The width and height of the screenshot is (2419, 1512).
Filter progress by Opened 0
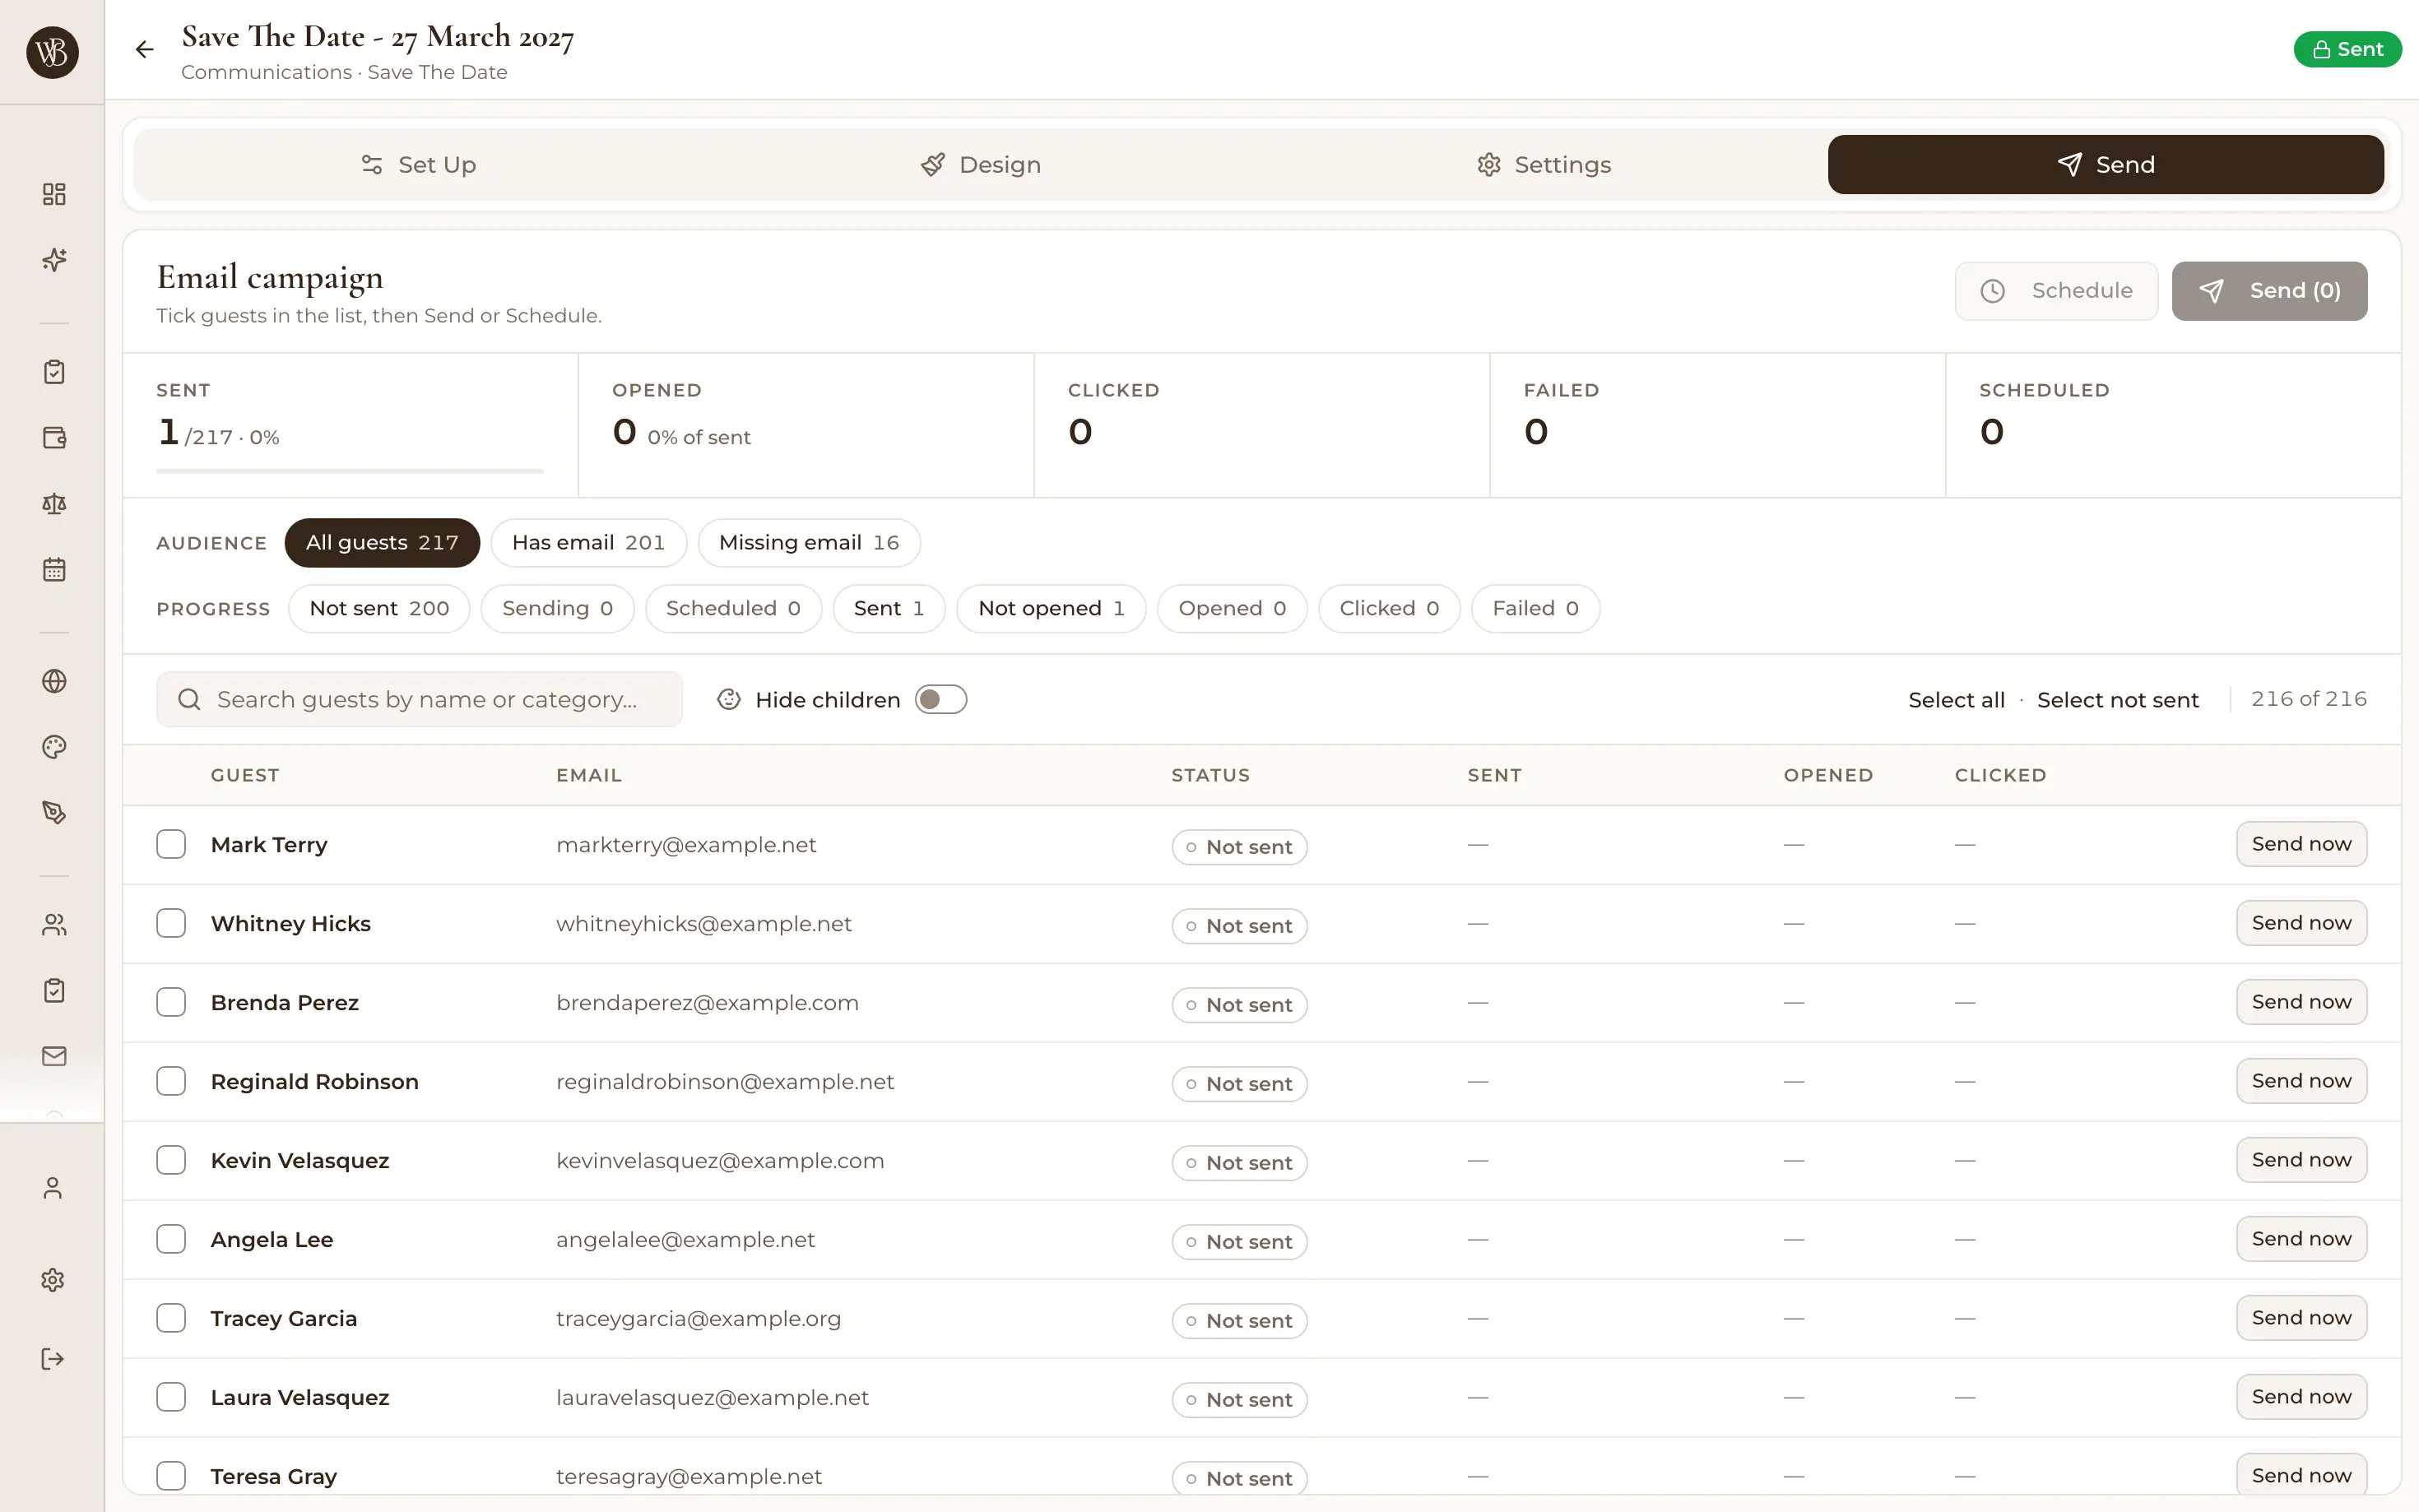1232,608
